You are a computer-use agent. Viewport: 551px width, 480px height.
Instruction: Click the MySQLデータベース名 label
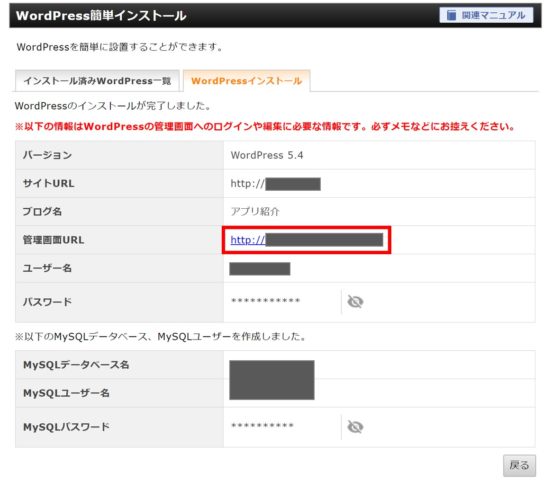(76, 365)
